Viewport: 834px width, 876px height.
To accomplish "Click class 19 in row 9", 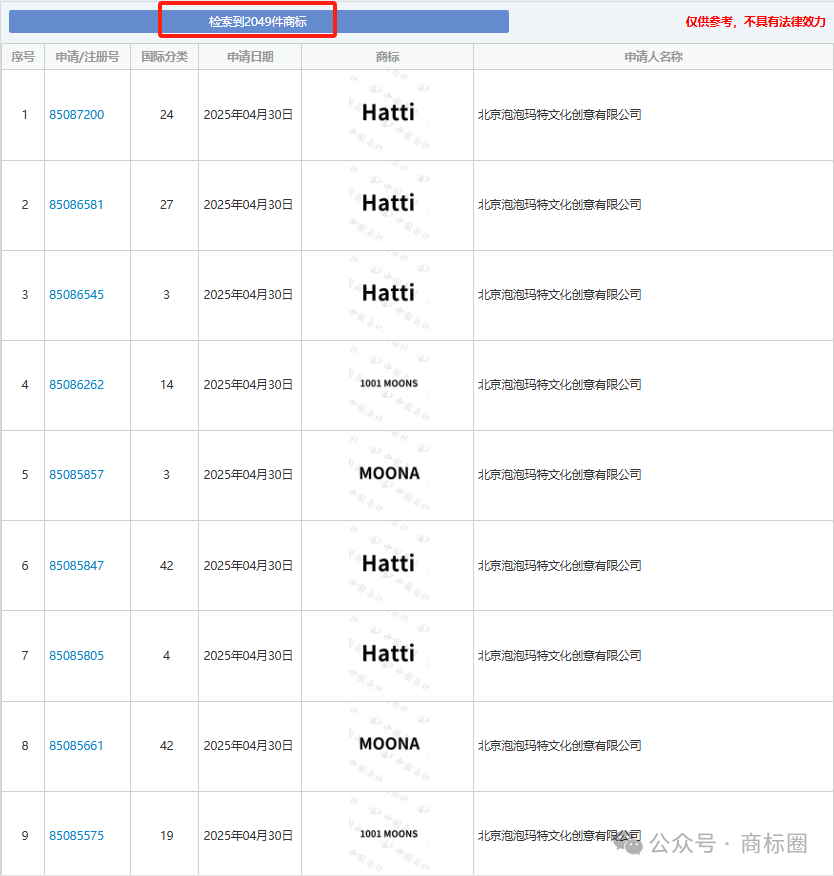I will point(166,835).
